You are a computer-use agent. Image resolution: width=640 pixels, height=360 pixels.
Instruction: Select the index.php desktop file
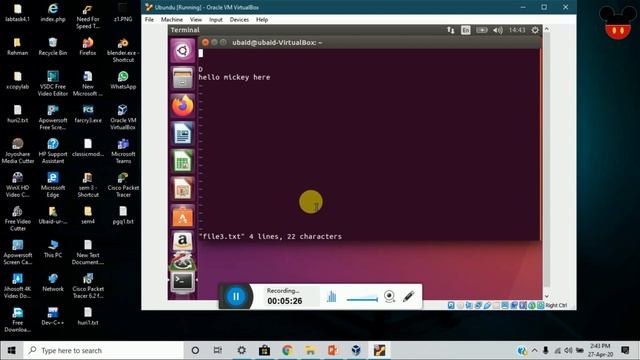pos(53,12)
